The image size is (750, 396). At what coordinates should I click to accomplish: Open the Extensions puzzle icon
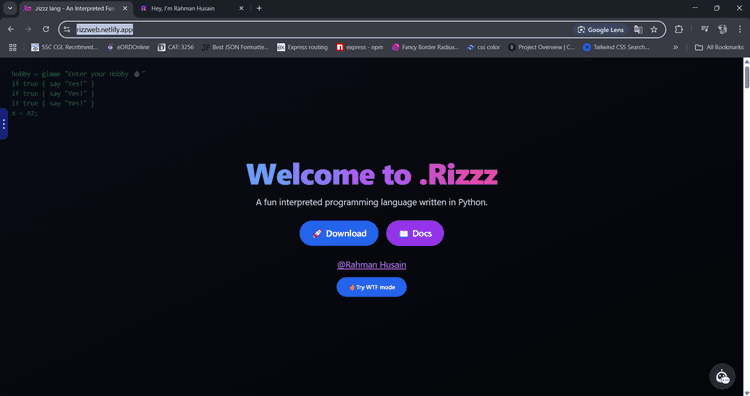click(679, 30)
